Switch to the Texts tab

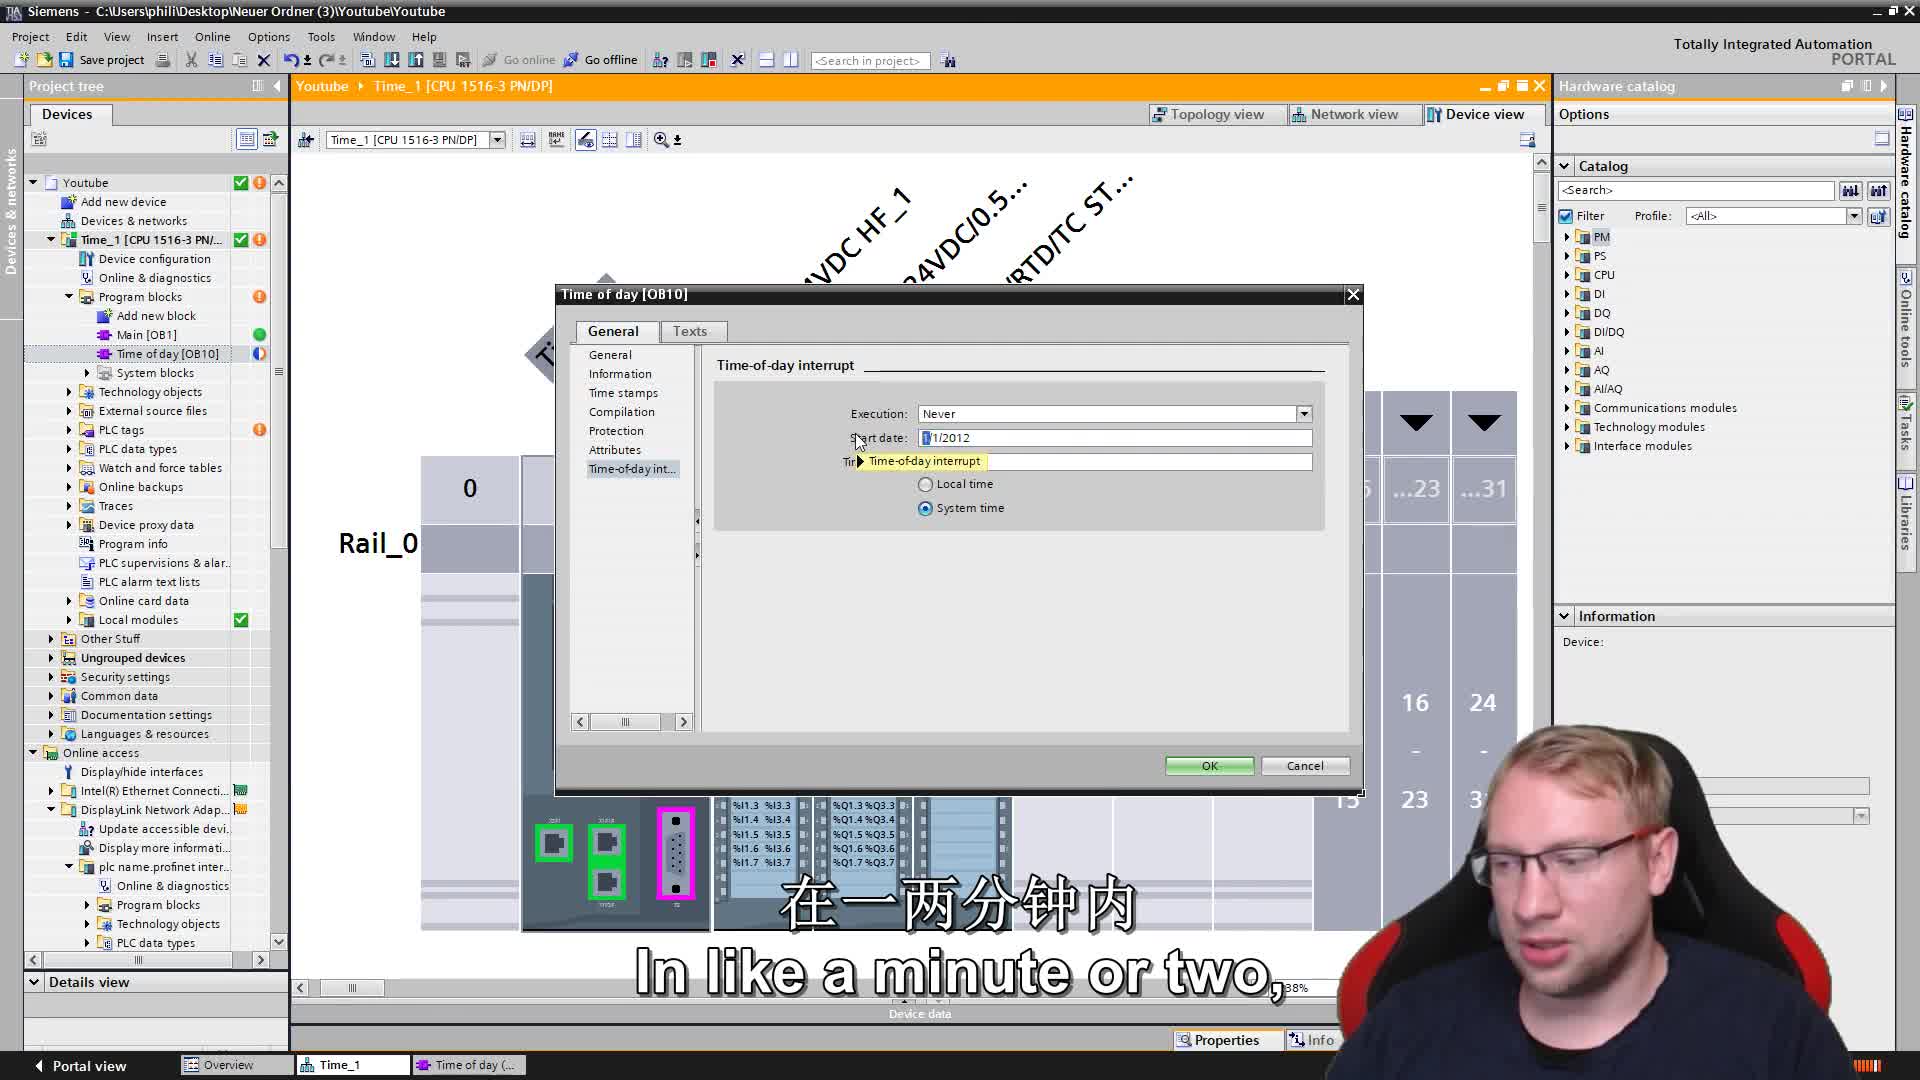tap(689, 331)
